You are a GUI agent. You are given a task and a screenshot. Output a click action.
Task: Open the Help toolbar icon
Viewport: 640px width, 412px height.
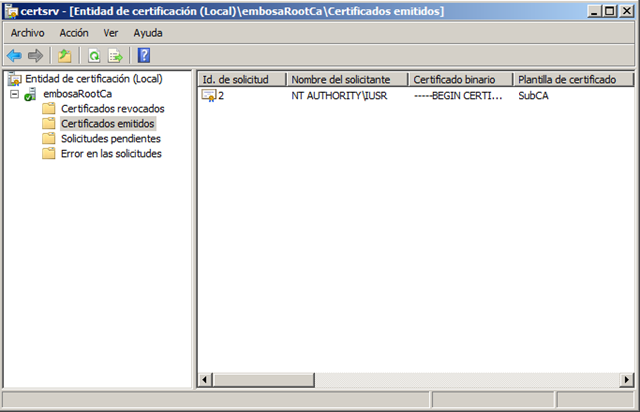click(x=144, y=56)
